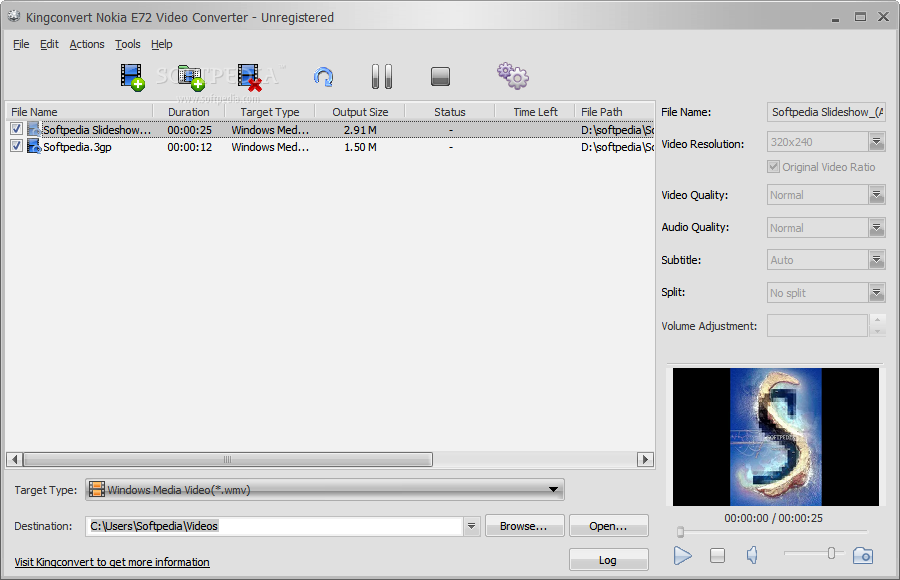The height and width of the screenshot is (580, 900).
Task: Click the Time Left column header
Action: coord(535,112)
